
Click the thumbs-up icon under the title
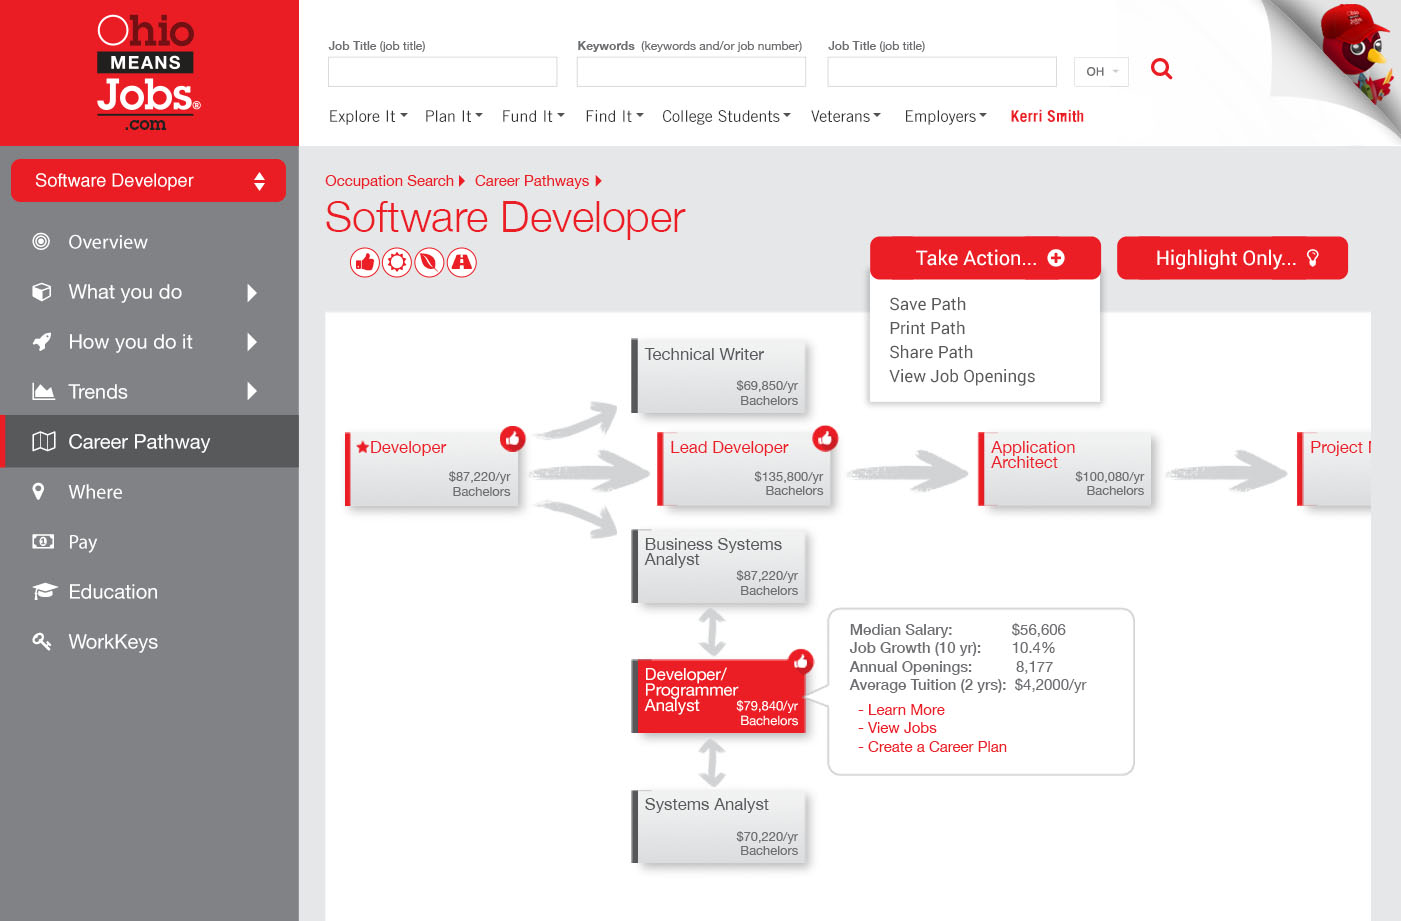pyautogui.click(x=365, y=262)
